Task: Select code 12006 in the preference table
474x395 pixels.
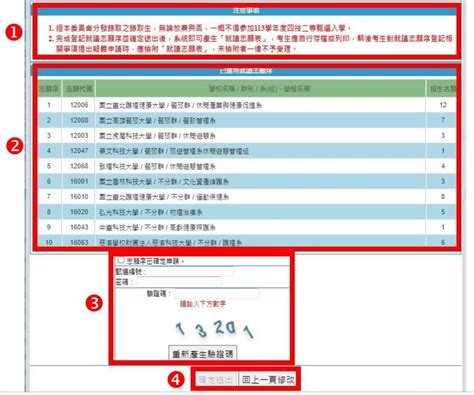Action: click(x=79, y=105)
